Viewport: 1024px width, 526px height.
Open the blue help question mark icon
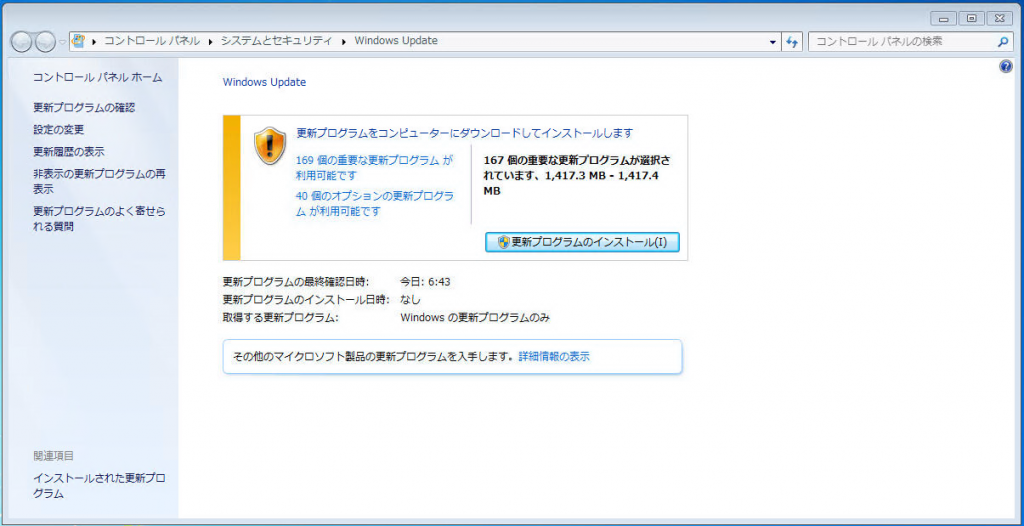[x=1006, y=67]
